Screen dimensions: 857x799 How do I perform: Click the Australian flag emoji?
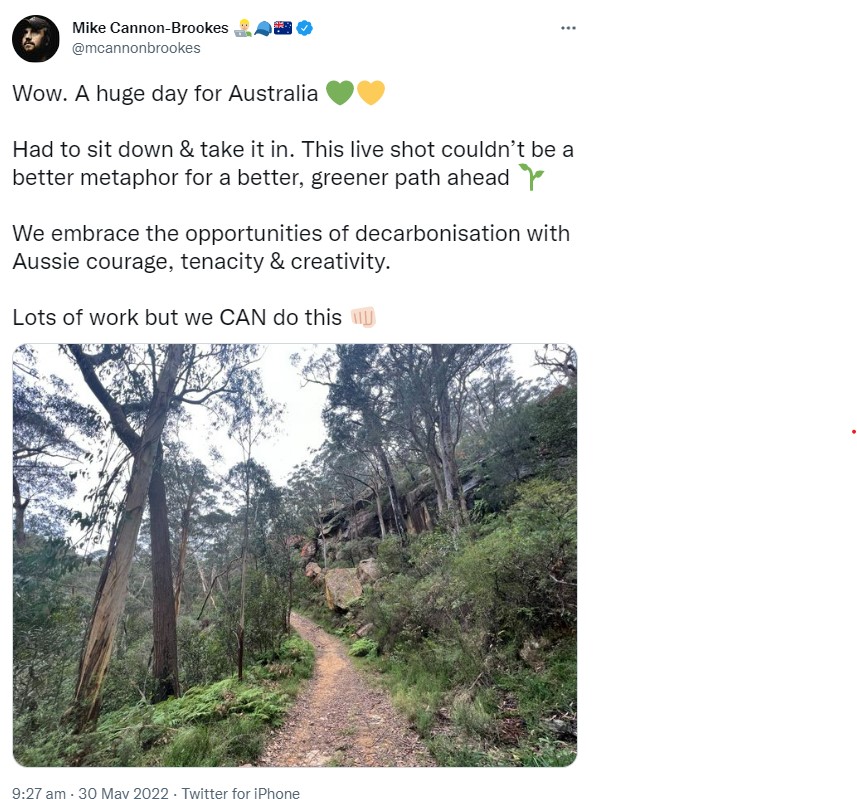click(283, 28)
